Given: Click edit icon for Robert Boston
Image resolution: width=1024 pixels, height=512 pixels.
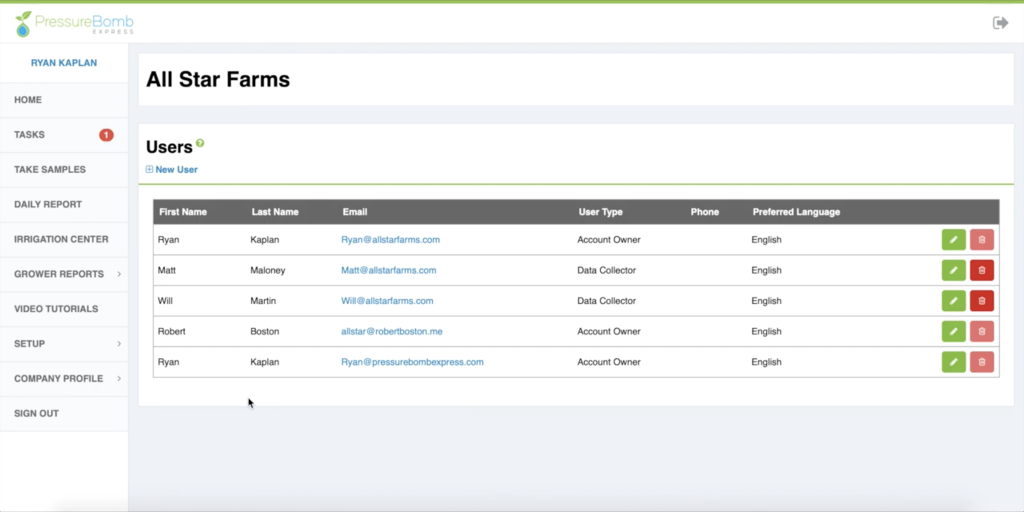Looking at the screenshot, I should [x=953, y=331].
